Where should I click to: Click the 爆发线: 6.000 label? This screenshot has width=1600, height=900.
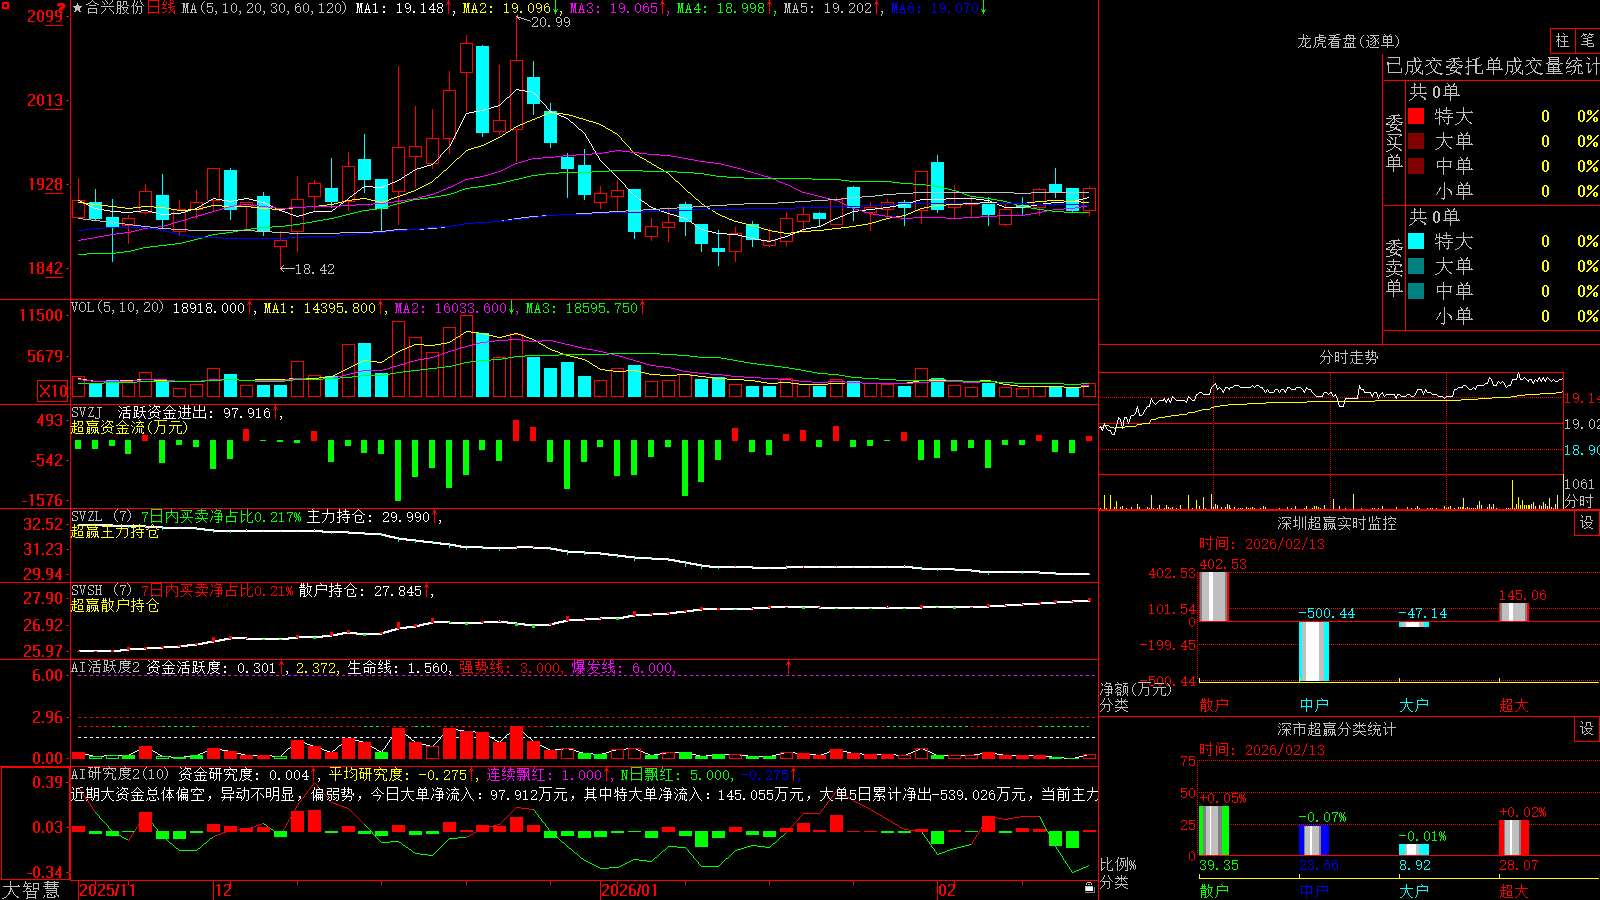[x=622, y=667]
